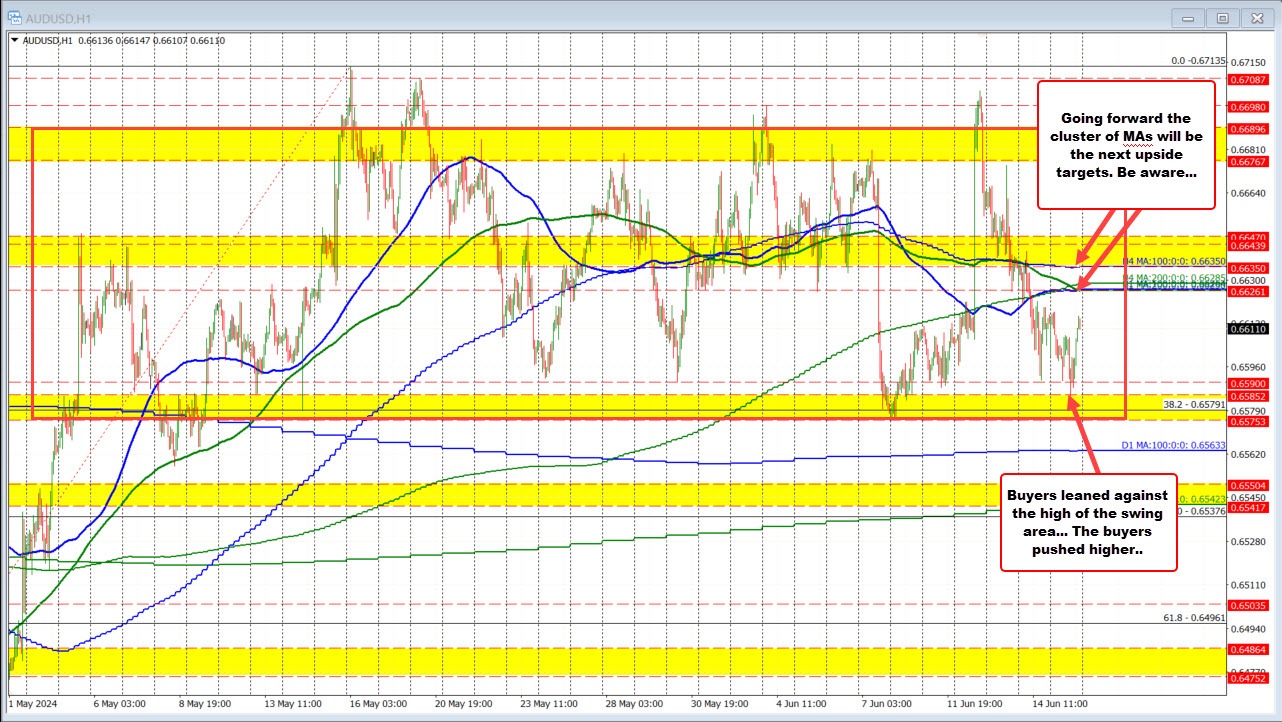The height and width of the screenshot is (722, 1282).
Task: Click the H4 MA:200 label showing 0.66285
Action: tap(1175, 277)
